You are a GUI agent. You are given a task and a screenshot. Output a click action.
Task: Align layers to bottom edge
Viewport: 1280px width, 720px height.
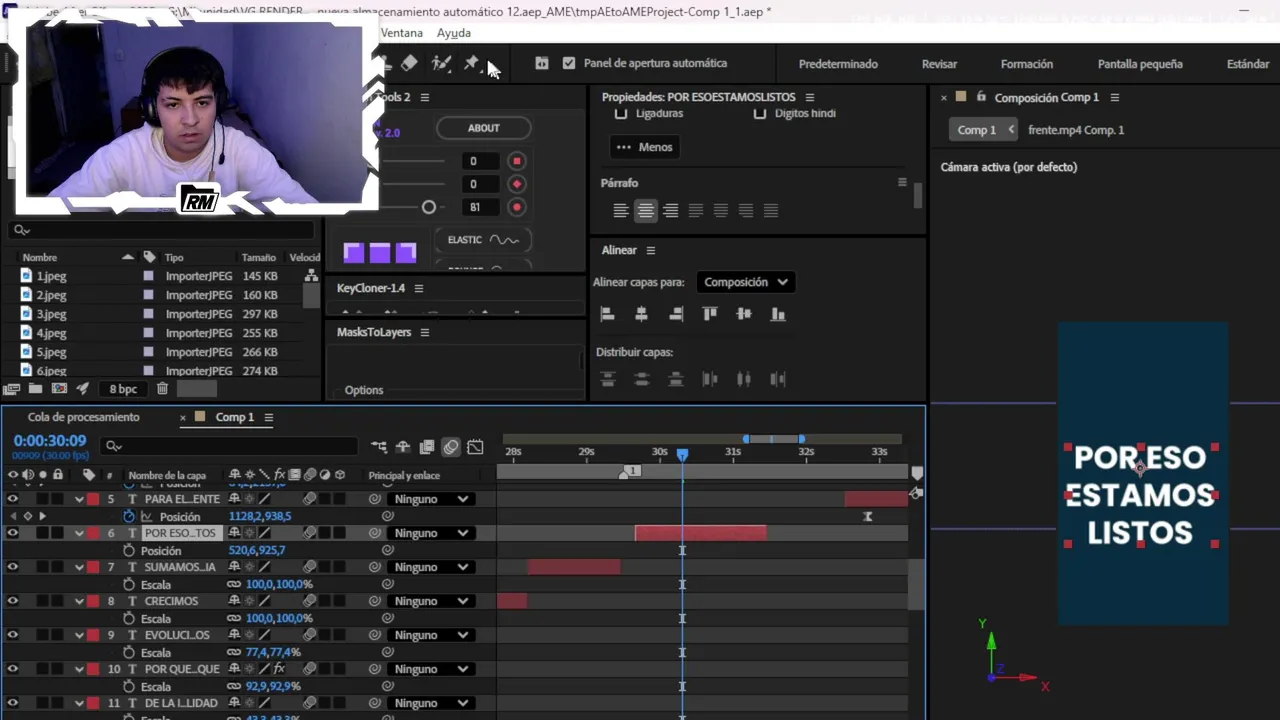coord(778,314)
